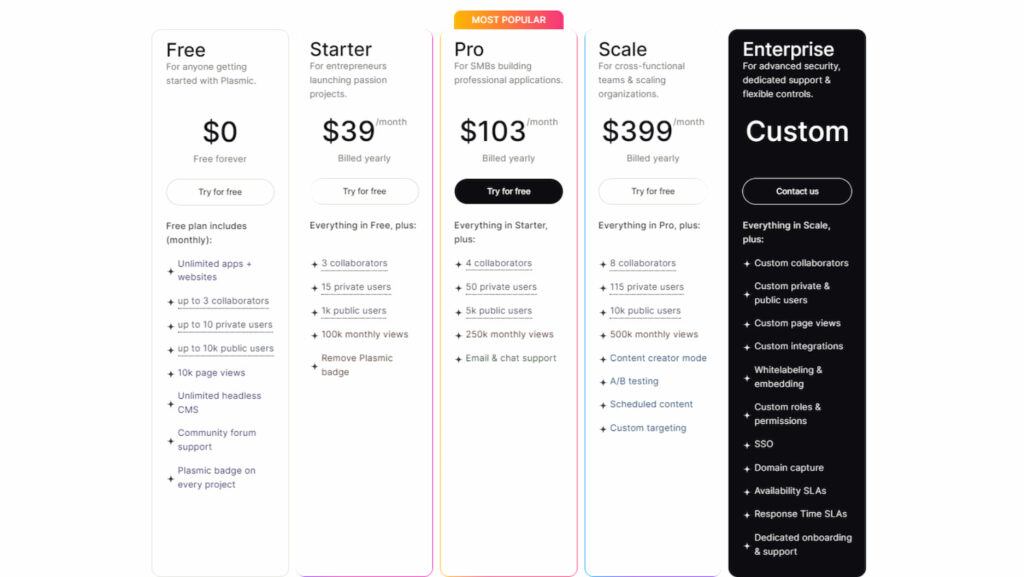This screenshot has height=577, width=1024.
Task: Click the '50 private users' underlined text
Action: coord(501,287)
